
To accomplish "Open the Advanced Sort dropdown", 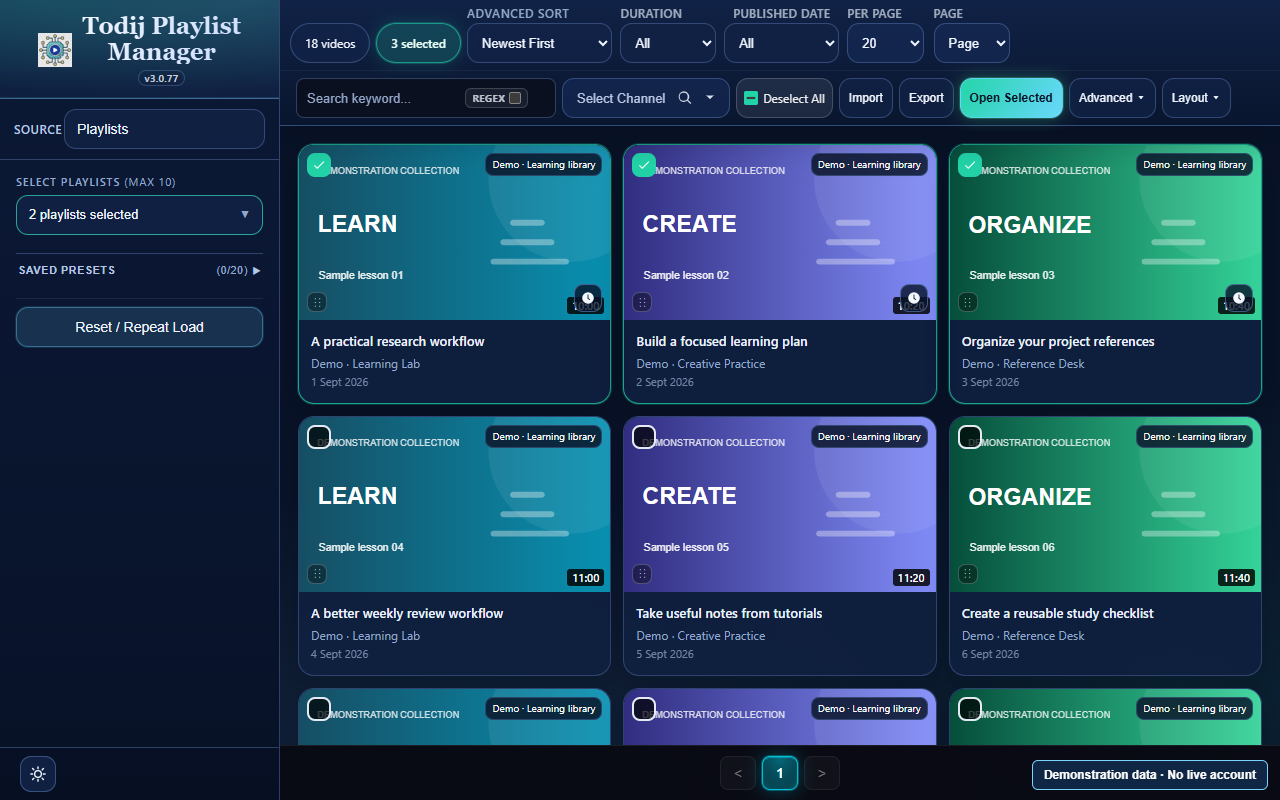I will (539, 43).
